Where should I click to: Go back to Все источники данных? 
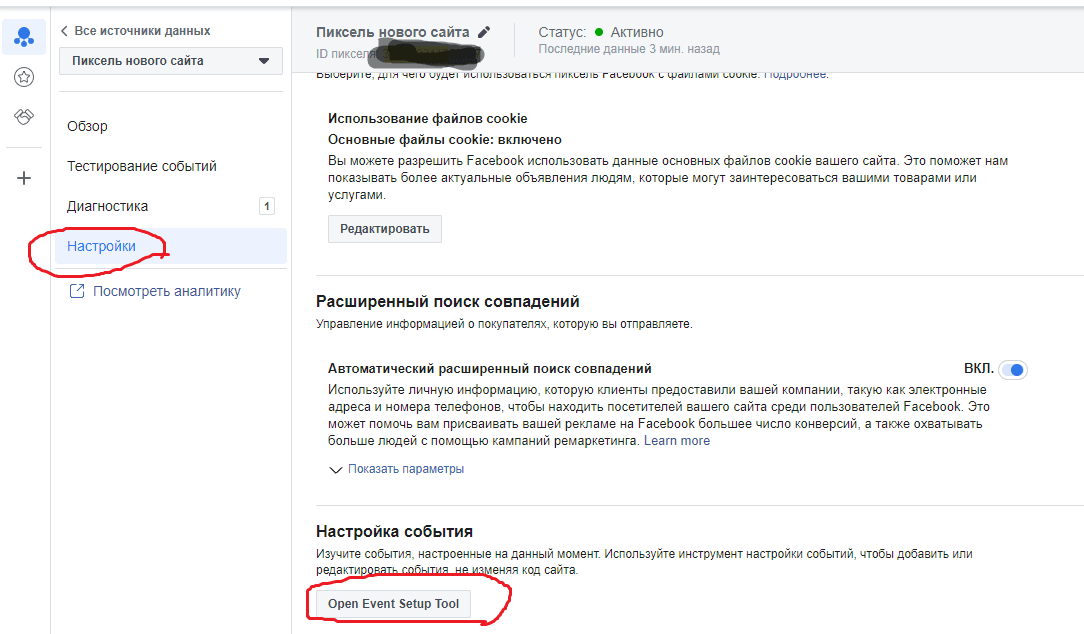(x=136, y=31)
